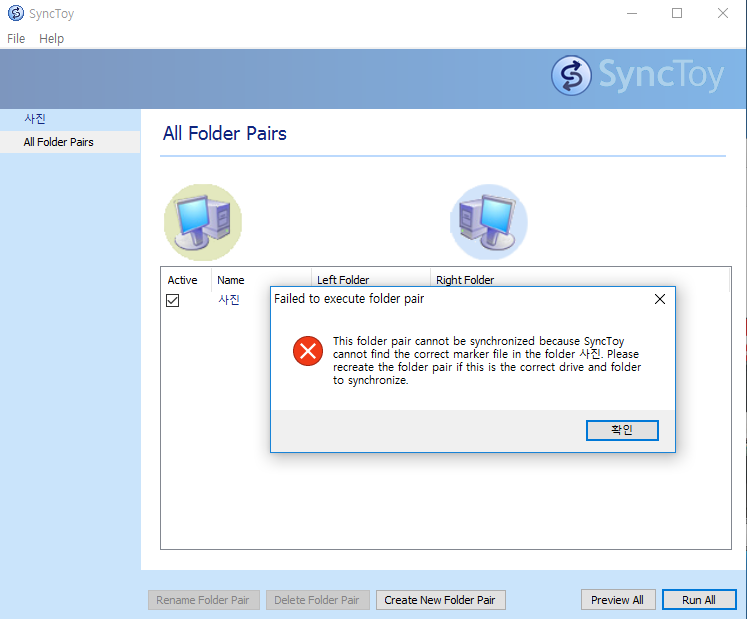Select 사진 folder pair in sidebar
This screenshot has width=747, height=619.
[70, 119]
